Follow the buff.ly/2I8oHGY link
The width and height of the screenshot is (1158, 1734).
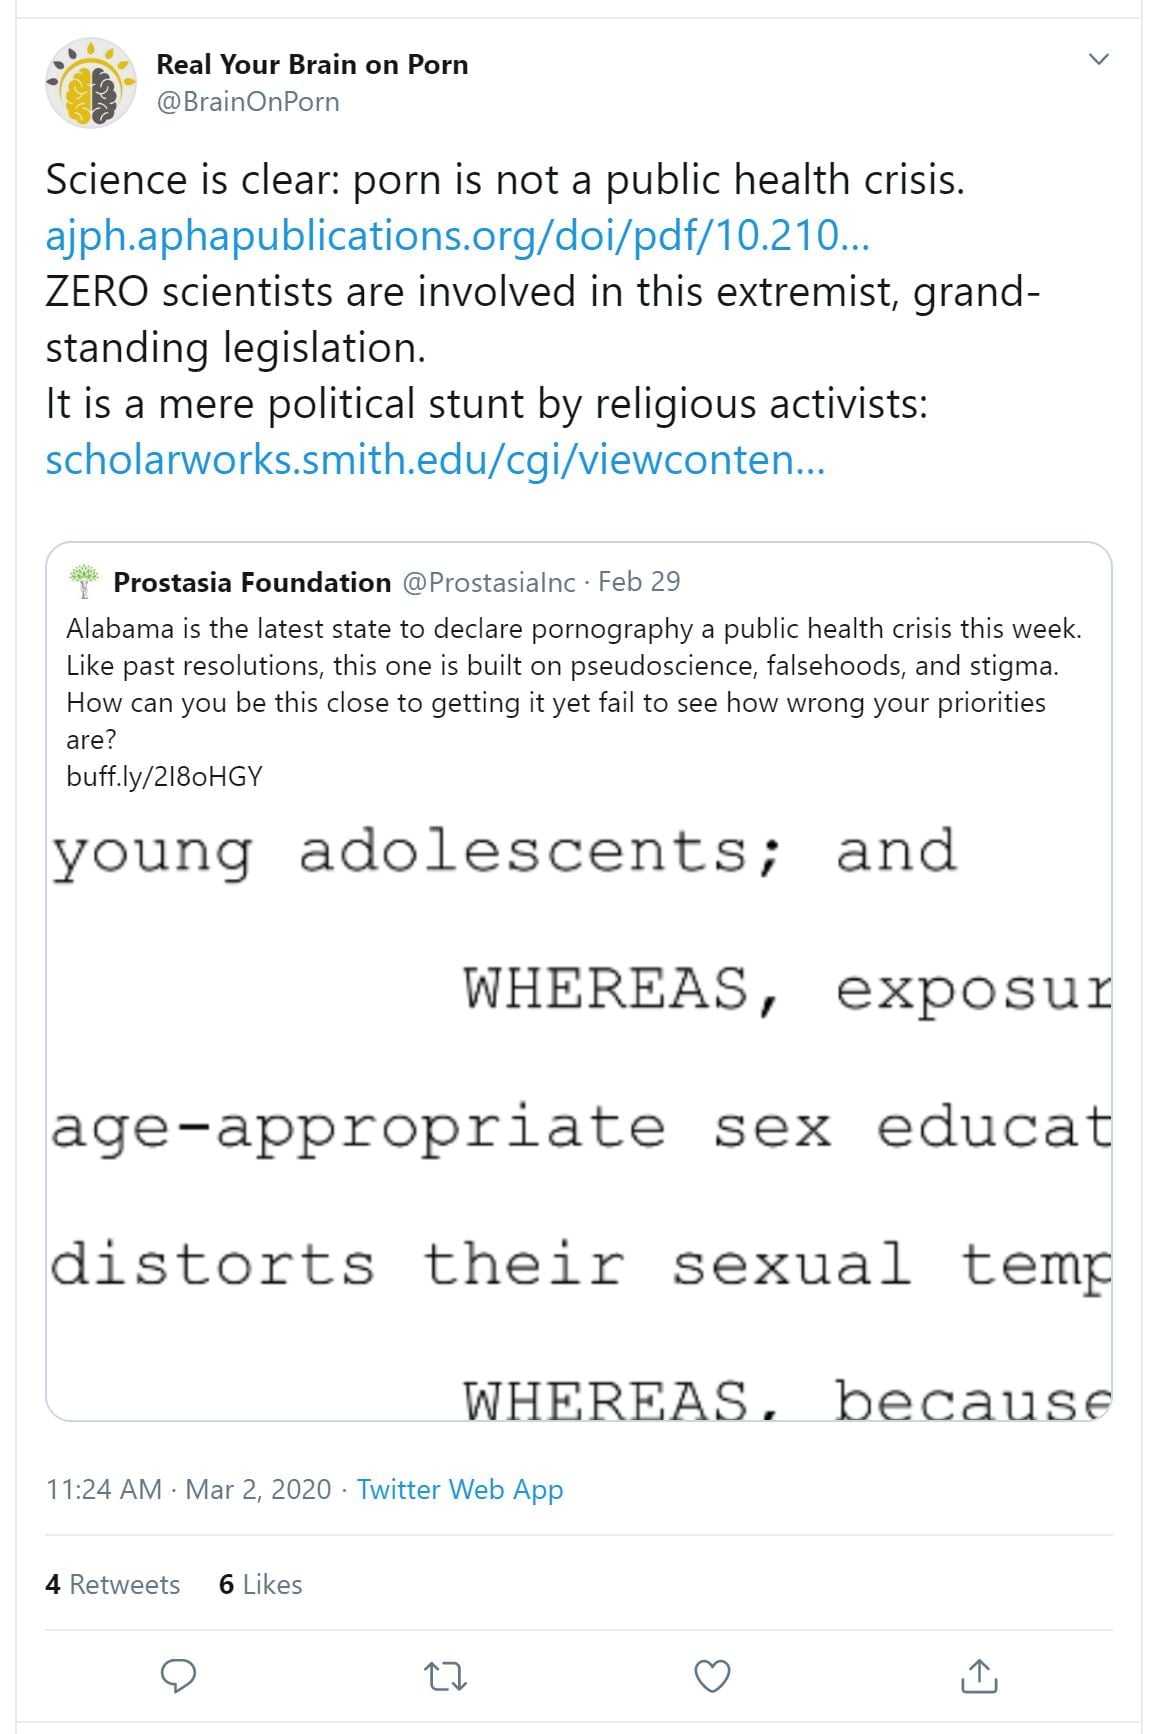click(164, 776)
